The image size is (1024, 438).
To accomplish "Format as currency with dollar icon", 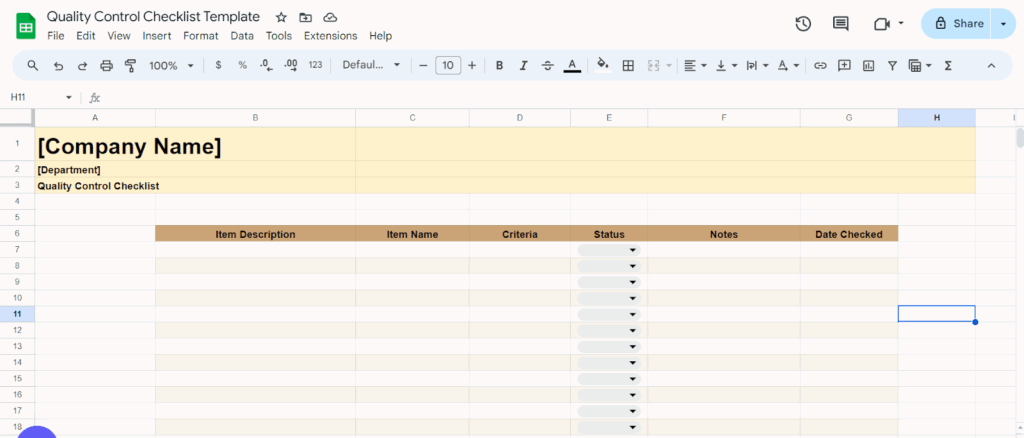I will (218, 65).
